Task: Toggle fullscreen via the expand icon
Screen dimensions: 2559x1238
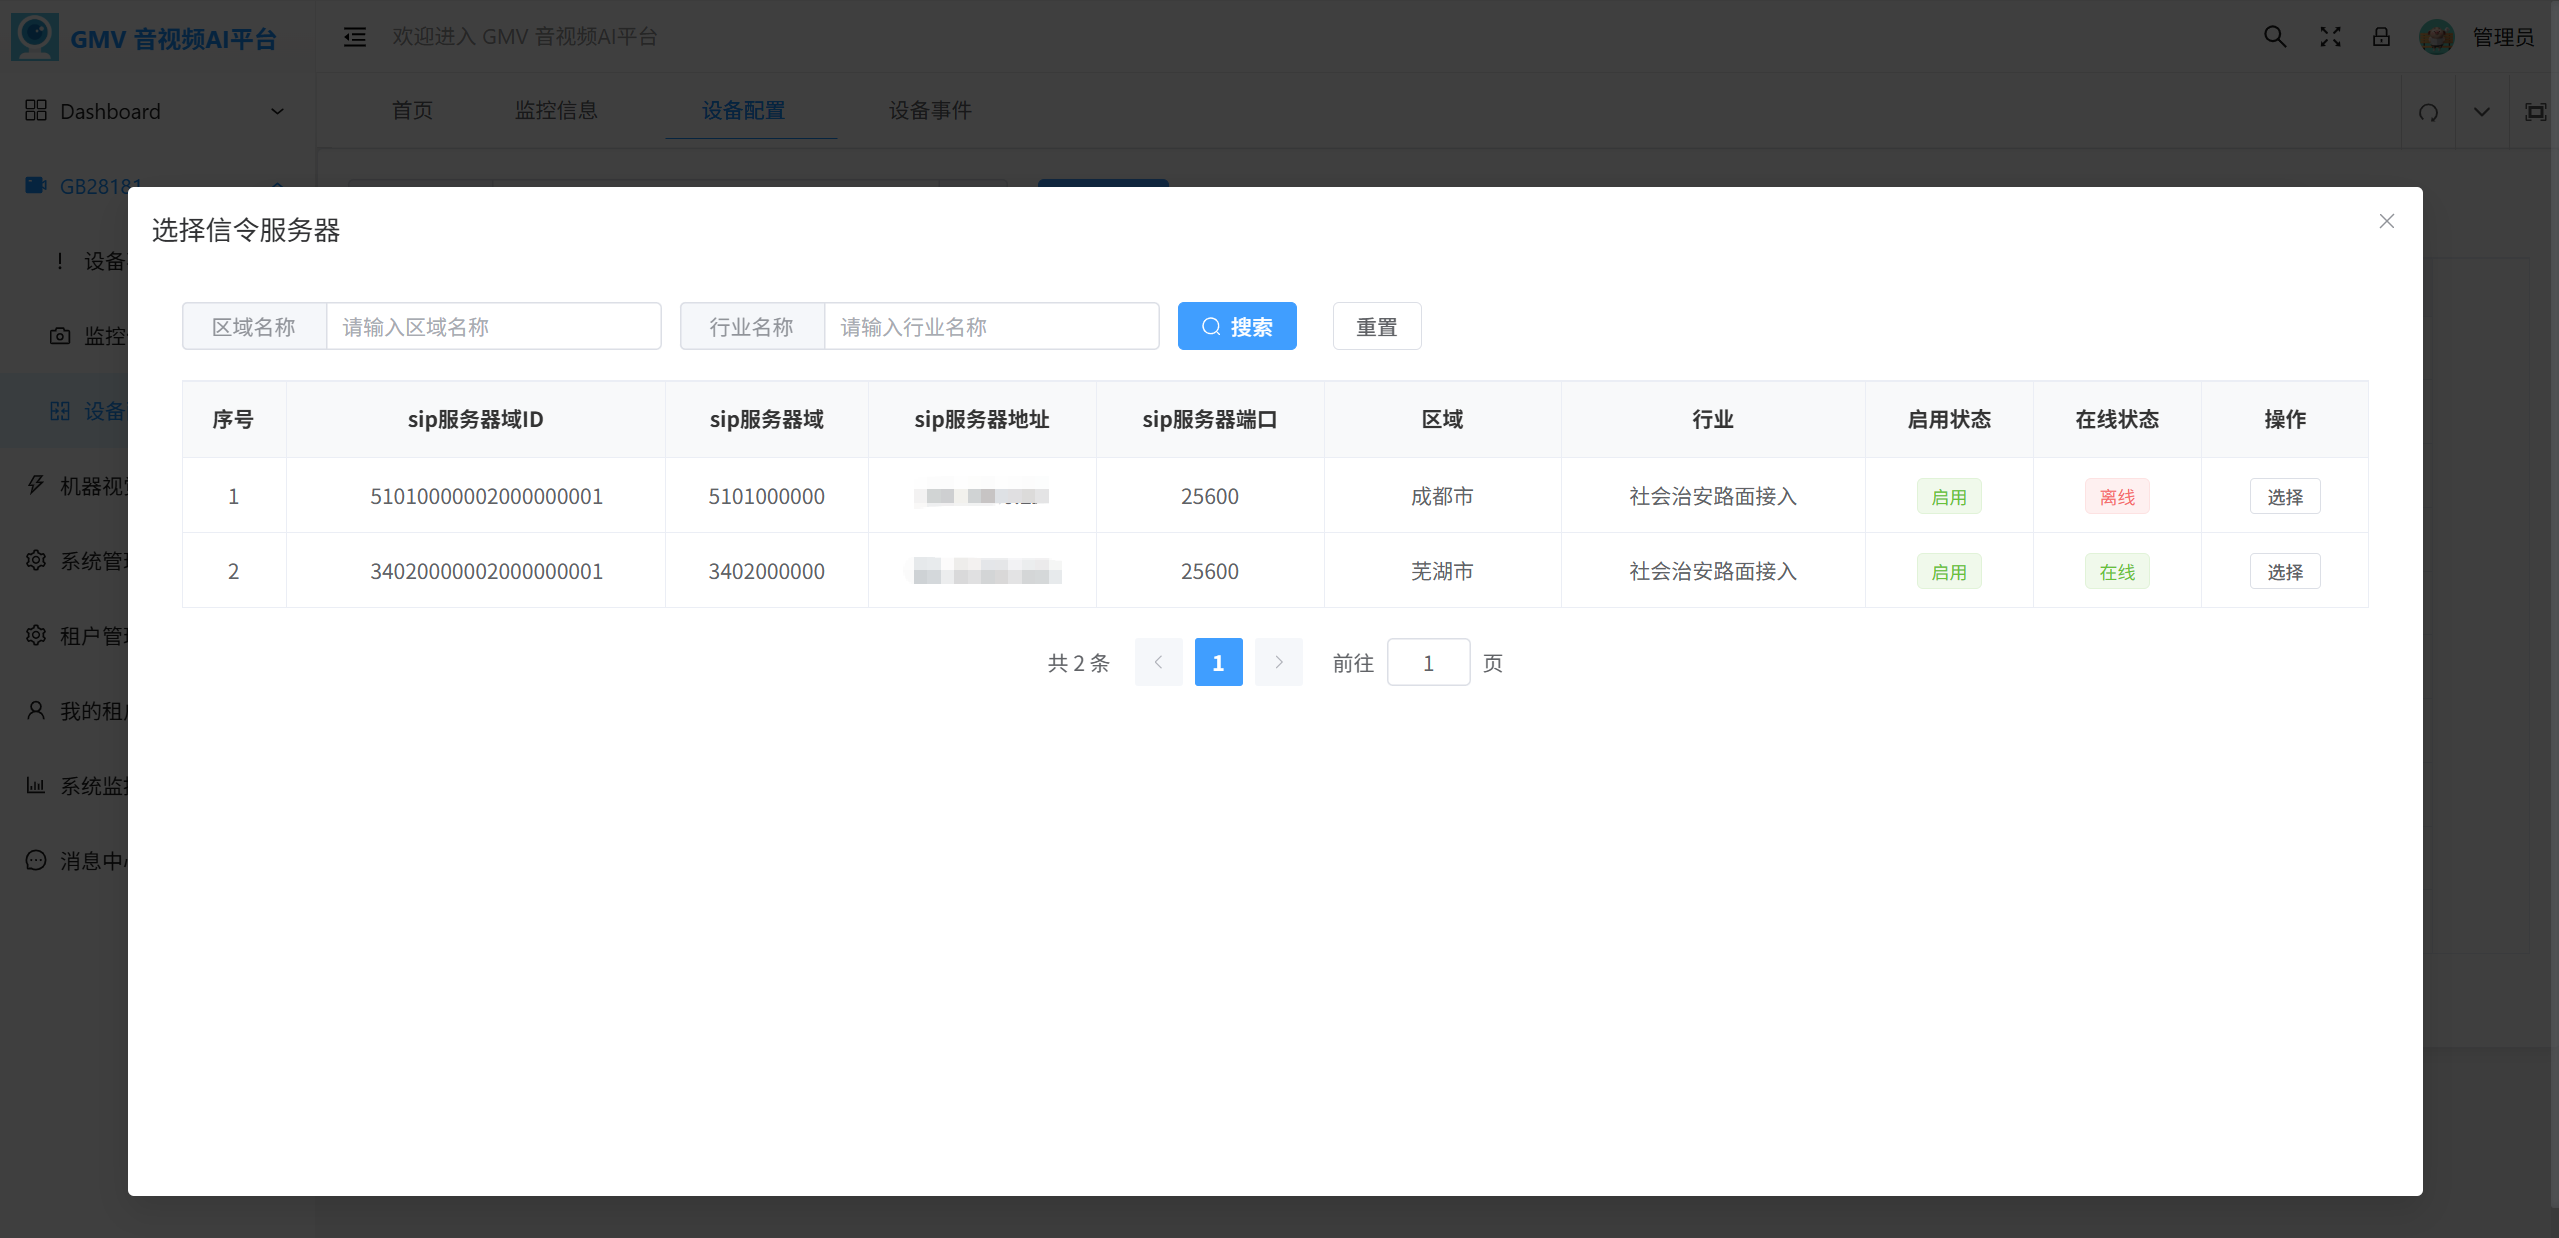Action: coord(2330,37)
